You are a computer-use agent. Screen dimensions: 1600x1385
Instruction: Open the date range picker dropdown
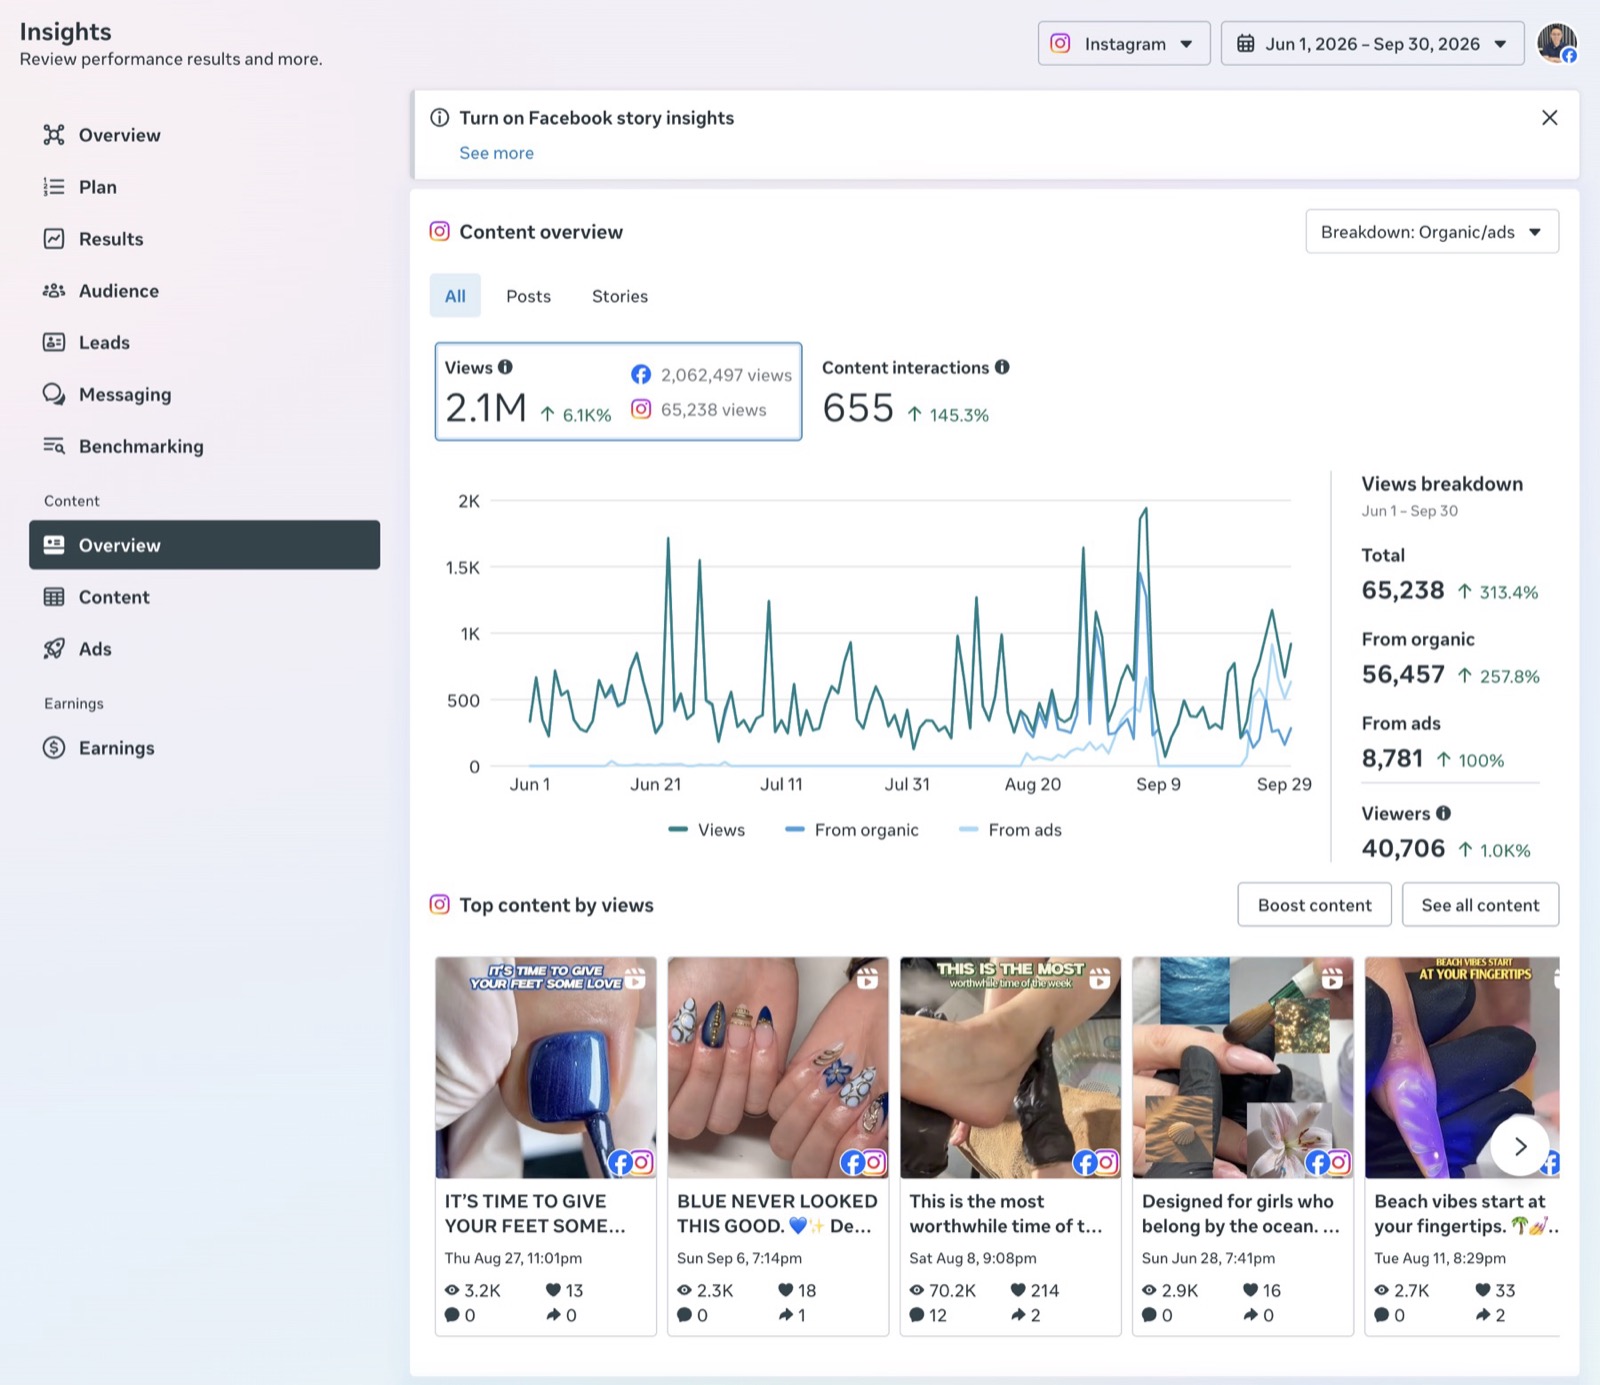[x=1372, y=44]
